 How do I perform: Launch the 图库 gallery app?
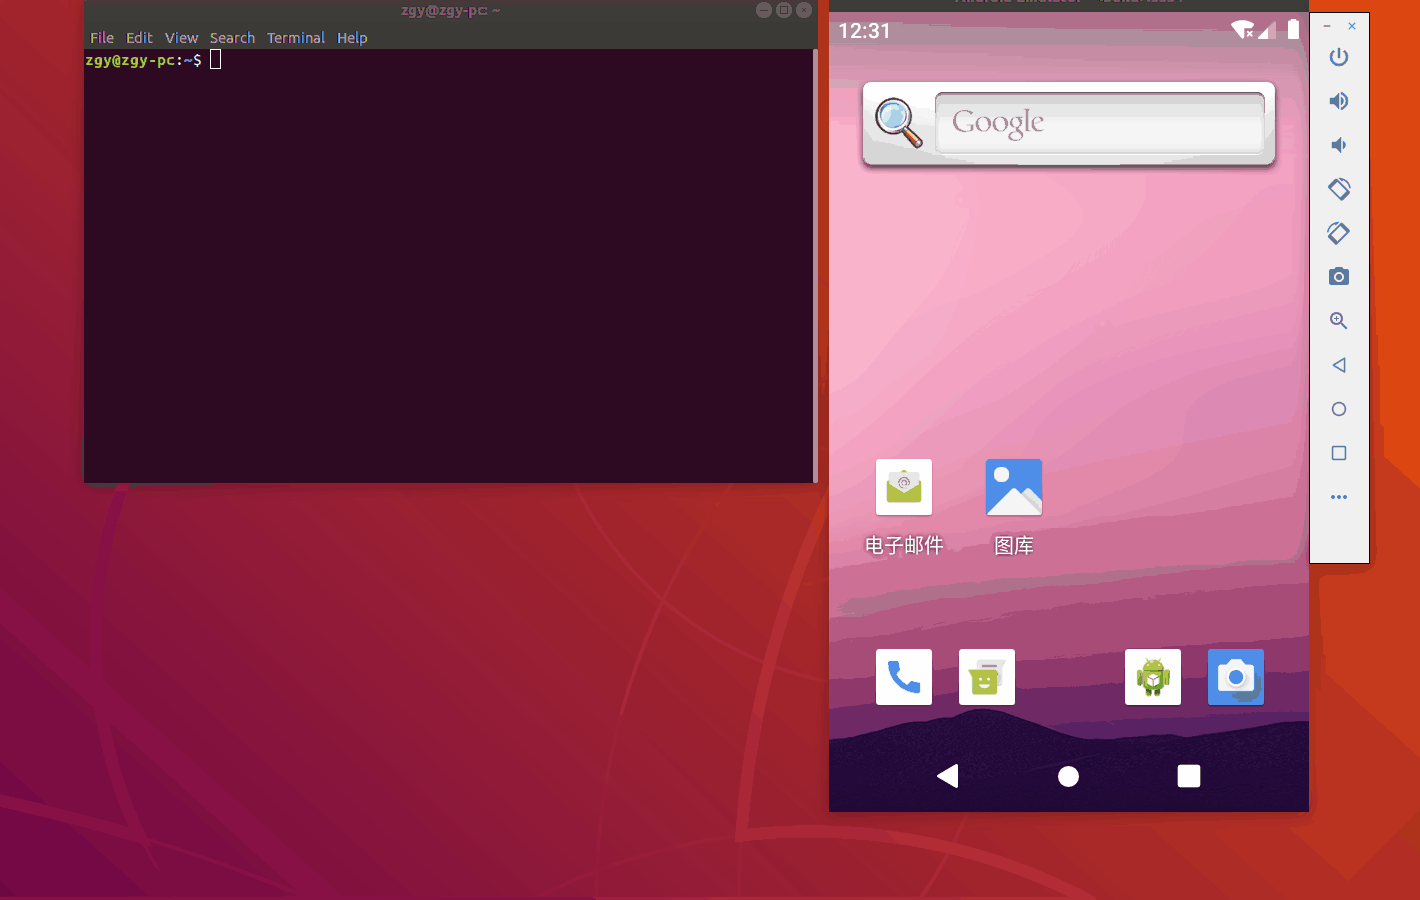1013,487
